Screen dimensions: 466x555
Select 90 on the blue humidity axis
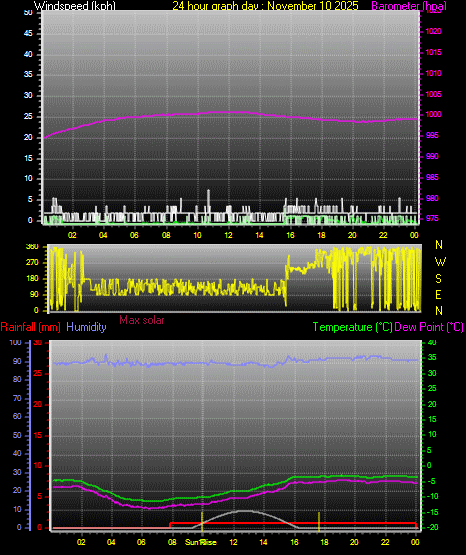17,361
